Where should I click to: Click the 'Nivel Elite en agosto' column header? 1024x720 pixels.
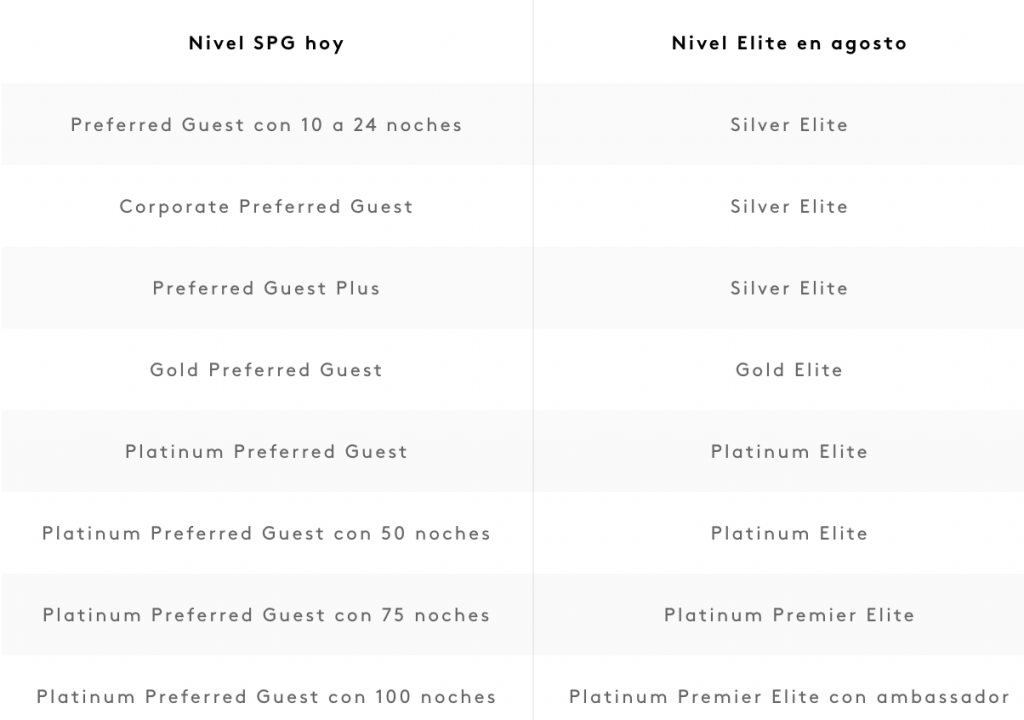click(789, 44)
